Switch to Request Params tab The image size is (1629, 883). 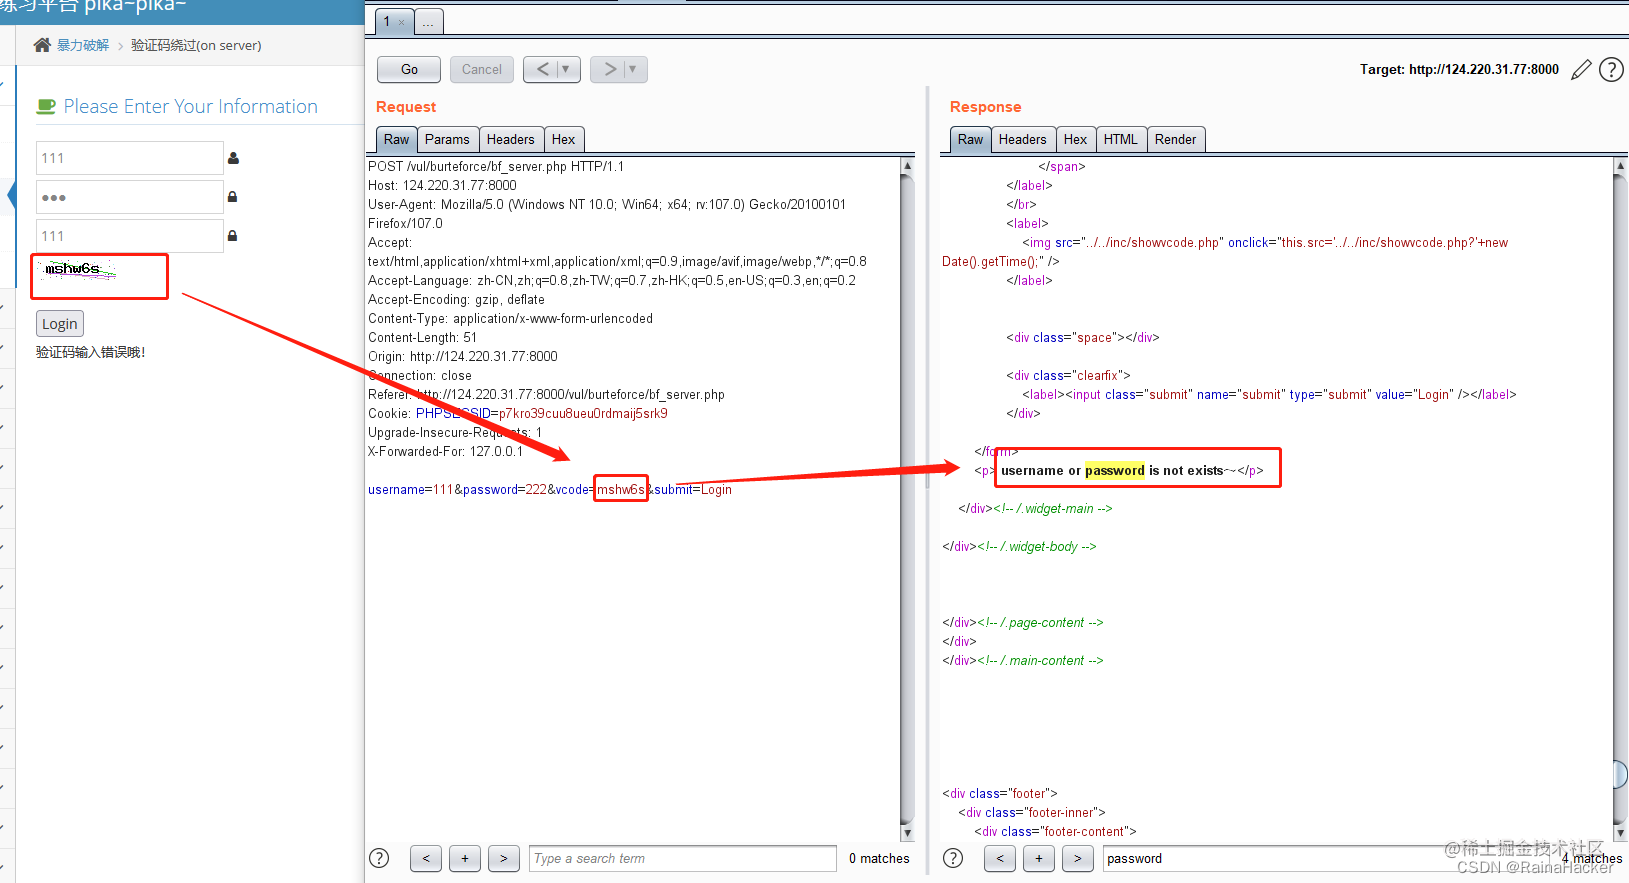tap(447, 139)
